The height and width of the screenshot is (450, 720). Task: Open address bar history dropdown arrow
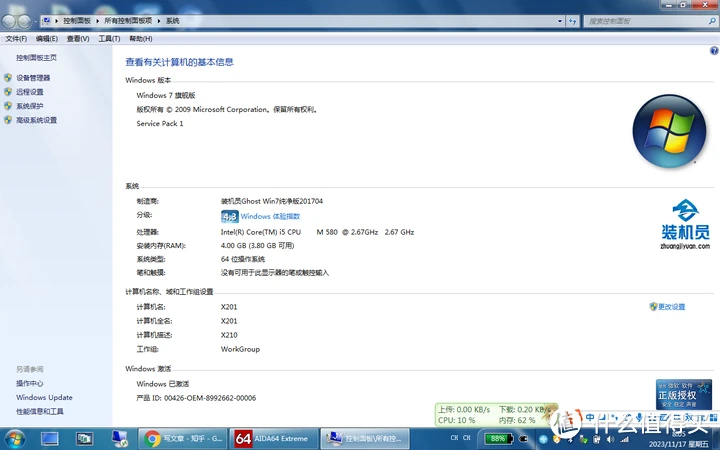[560, 21]
